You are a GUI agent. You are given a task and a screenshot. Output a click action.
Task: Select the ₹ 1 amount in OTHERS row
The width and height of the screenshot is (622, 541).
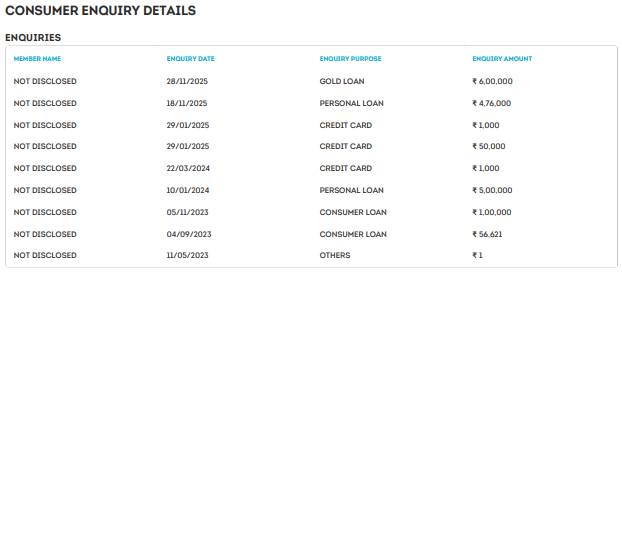[x=477, y=255]
